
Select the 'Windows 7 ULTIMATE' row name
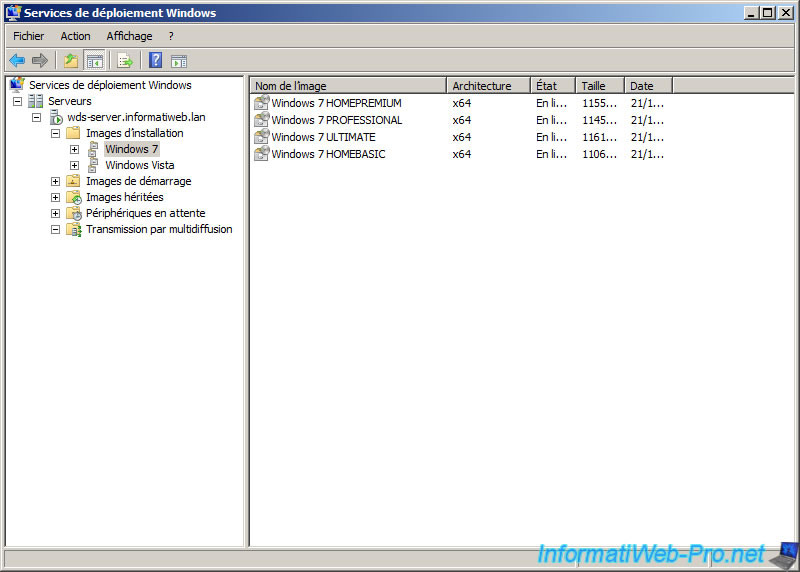pyautogui.click(x=323, y=137)
